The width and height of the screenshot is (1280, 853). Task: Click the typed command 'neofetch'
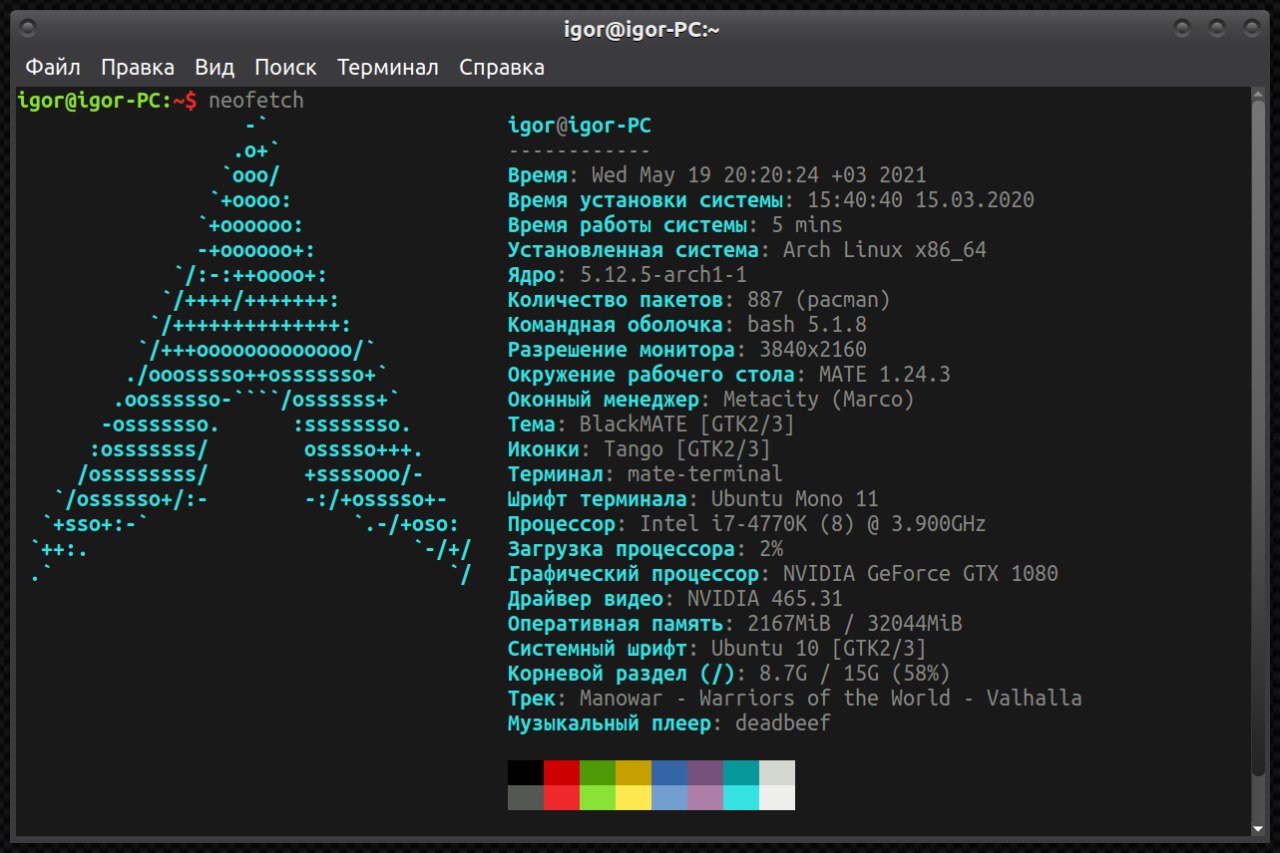(256, 100)
